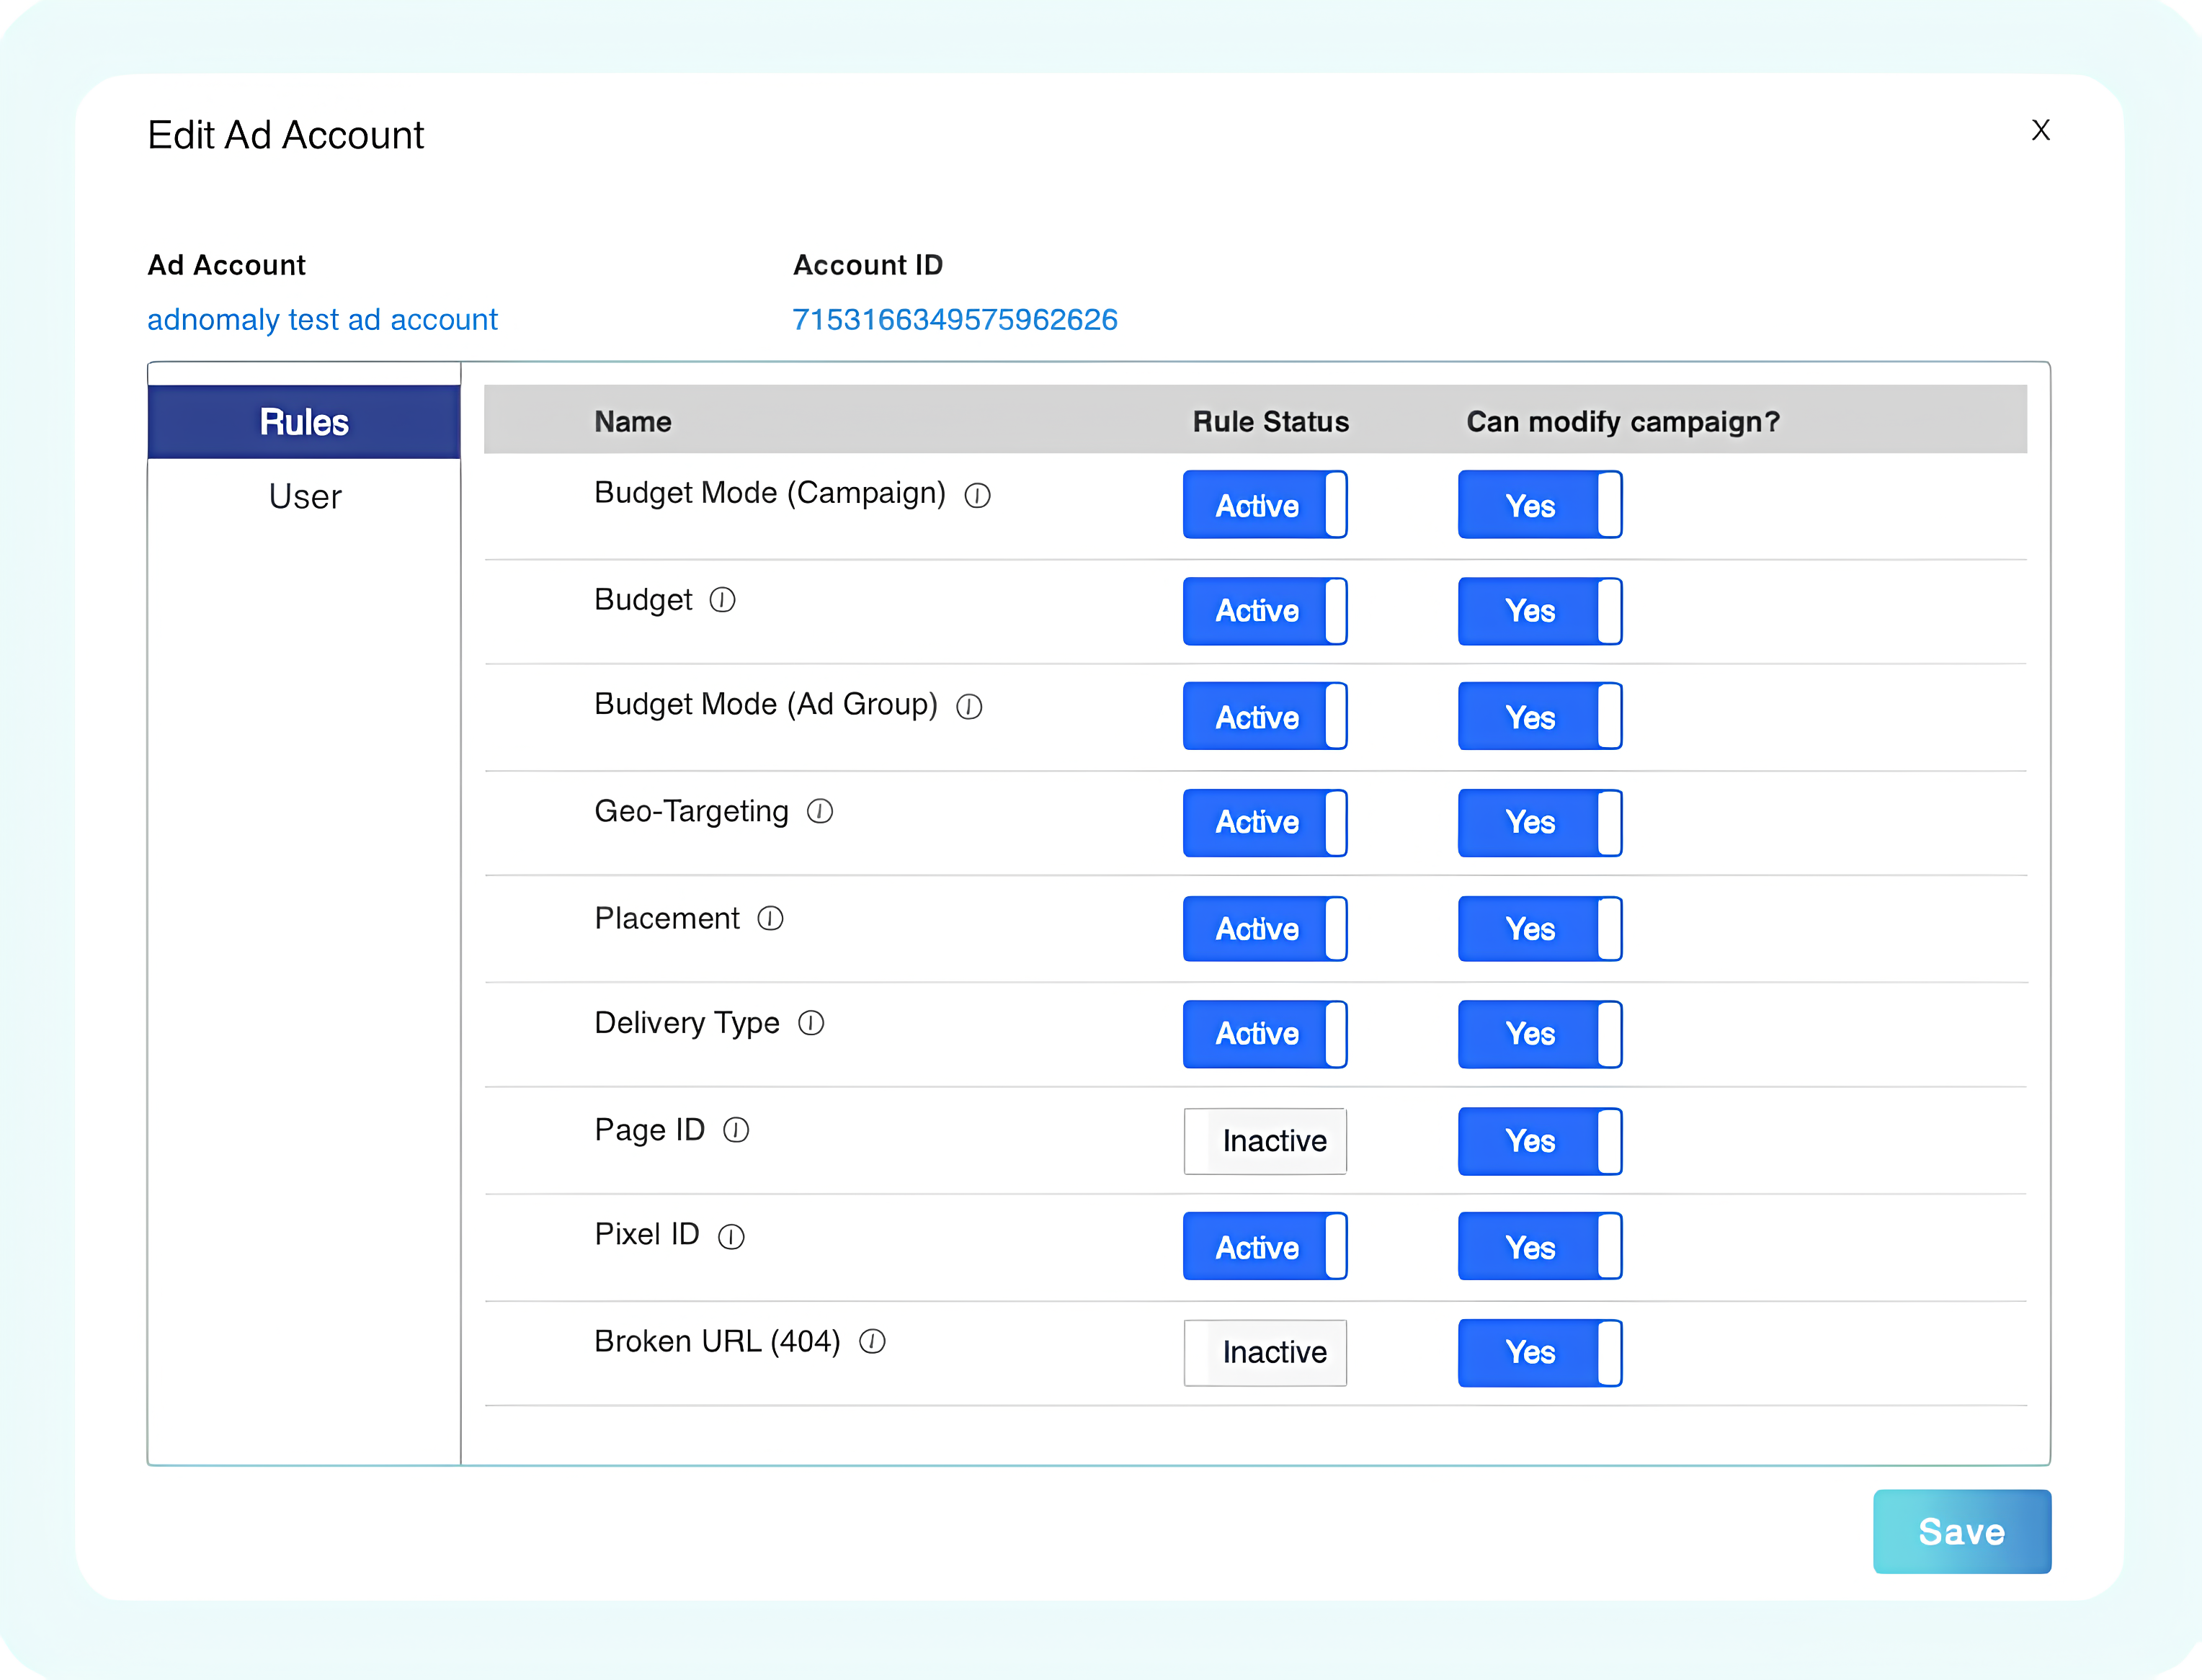Close the Edit Ad Account dialog

[x=2040, y=130]
